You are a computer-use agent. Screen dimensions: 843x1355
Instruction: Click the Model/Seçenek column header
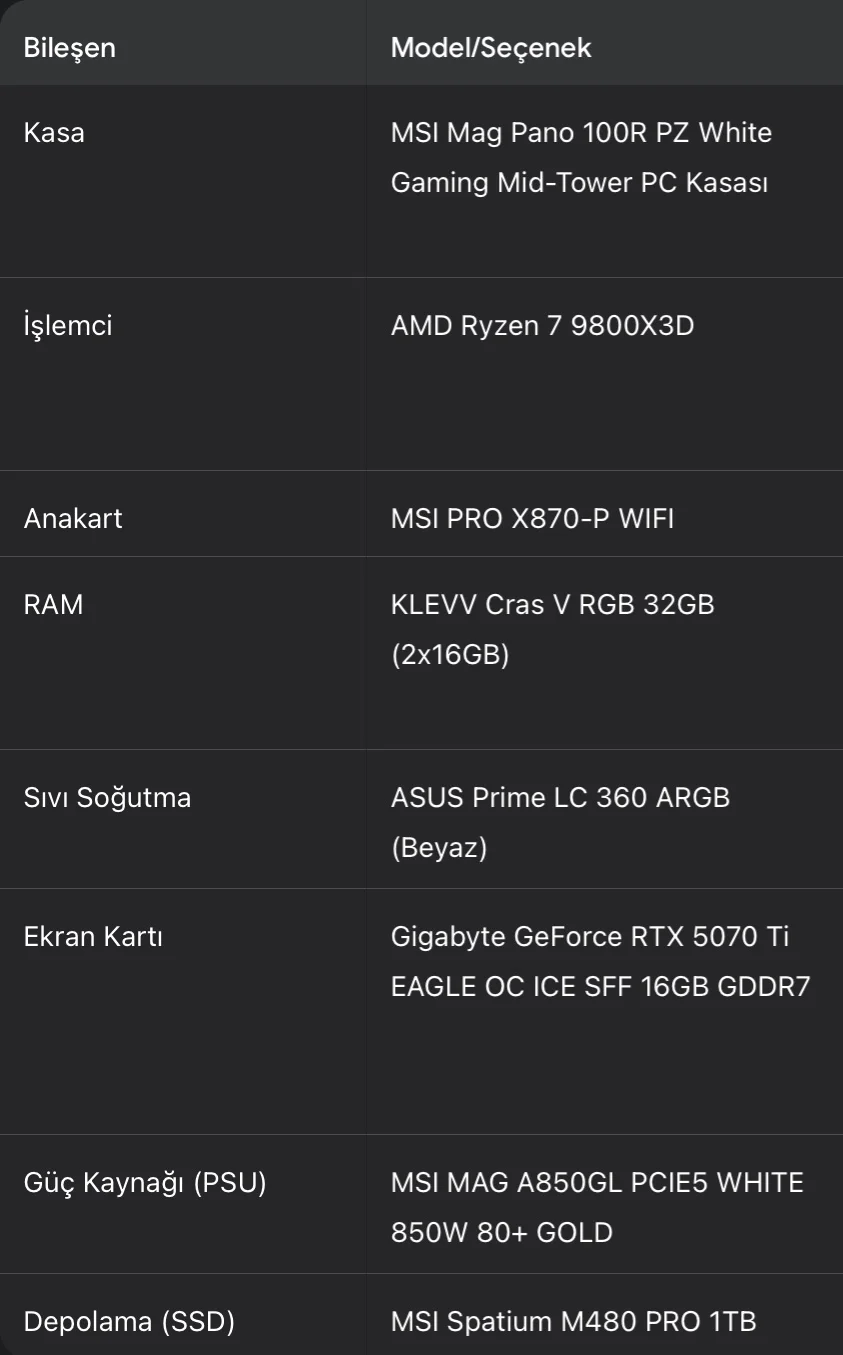pyautogui.click(x=491, y=47)
